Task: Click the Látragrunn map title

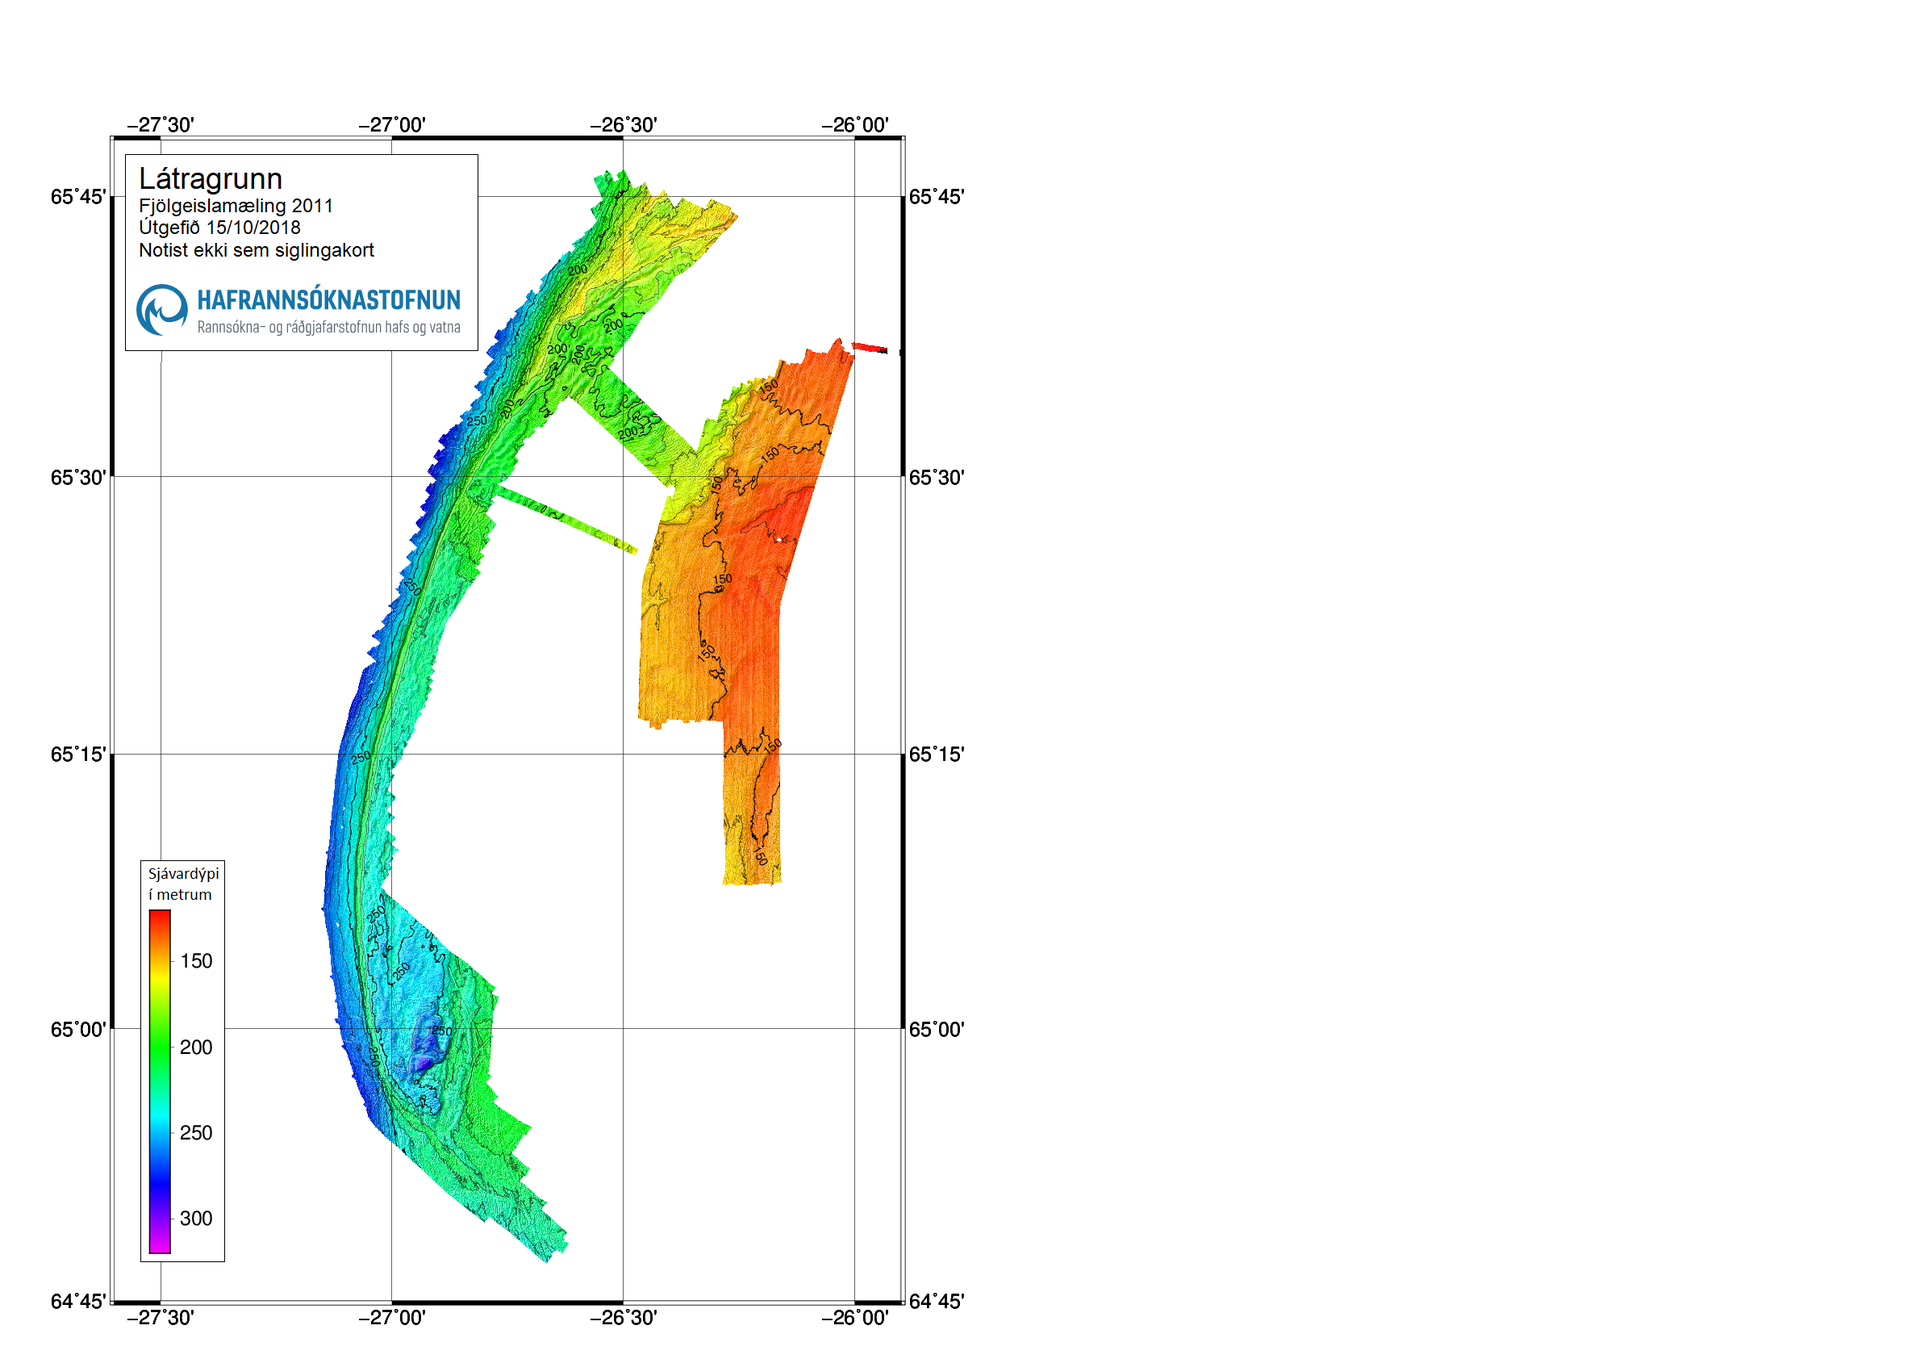Action: (x=210, y=179)
